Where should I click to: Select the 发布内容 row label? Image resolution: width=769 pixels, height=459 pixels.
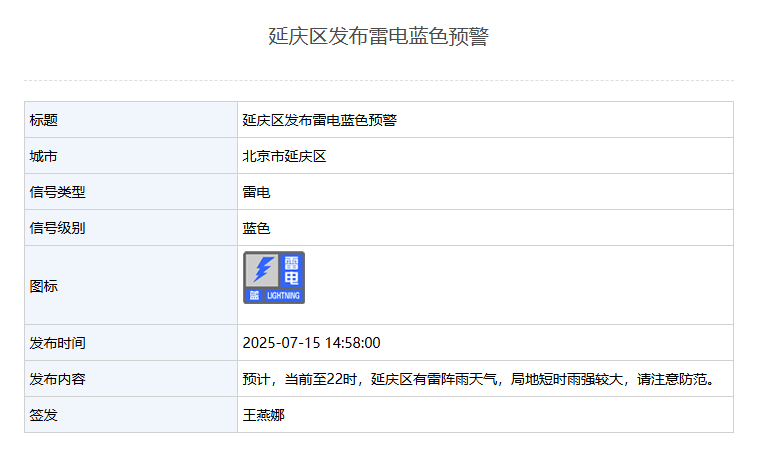click(x=58, y=379)
